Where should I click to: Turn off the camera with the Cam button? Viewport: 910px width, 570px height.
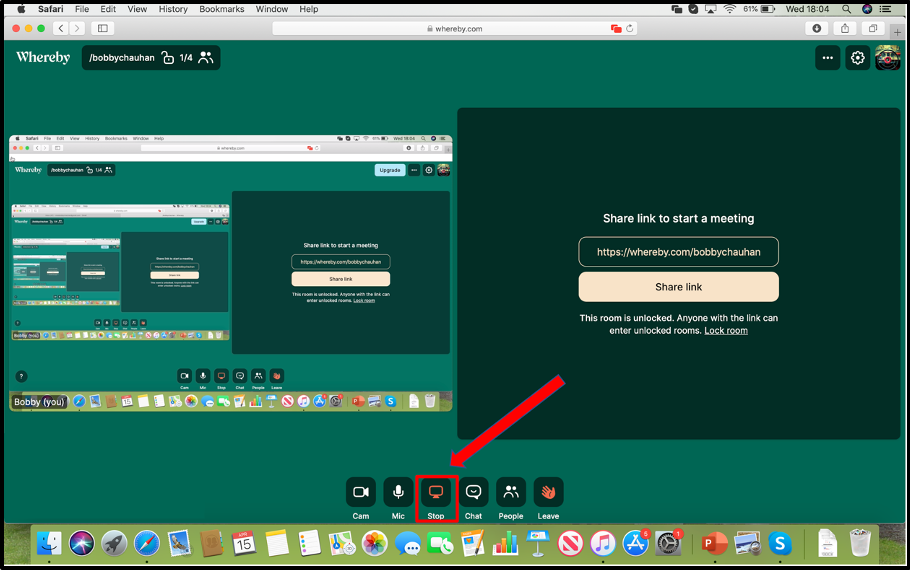pyautogui.click(x=360, y=492)
